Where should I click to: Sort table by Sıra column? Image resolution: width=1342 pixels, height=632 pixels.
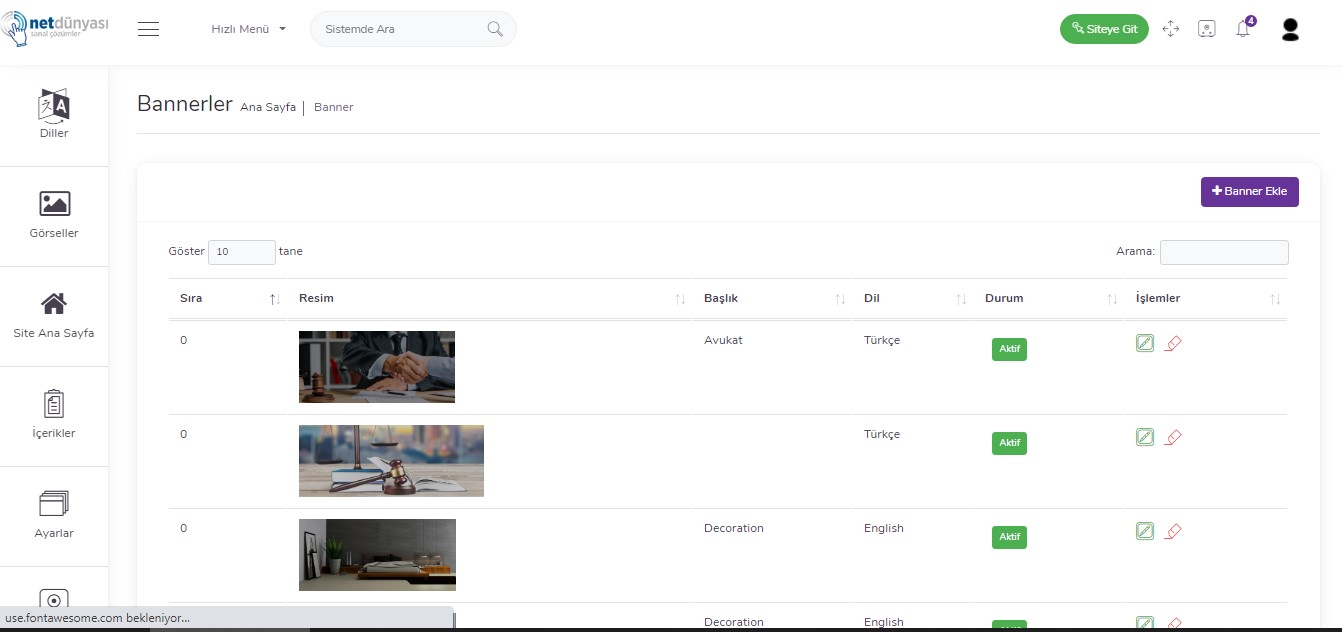point(227,298)
